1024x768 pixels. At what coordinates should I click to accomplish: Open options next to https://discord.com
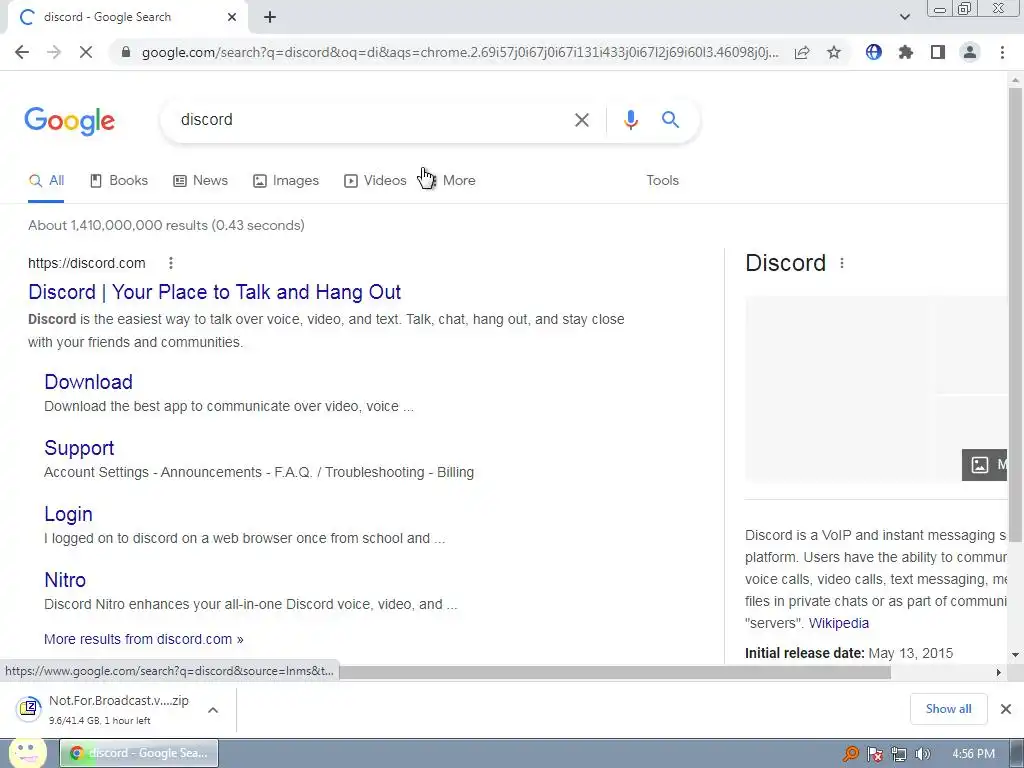point(170,263)
